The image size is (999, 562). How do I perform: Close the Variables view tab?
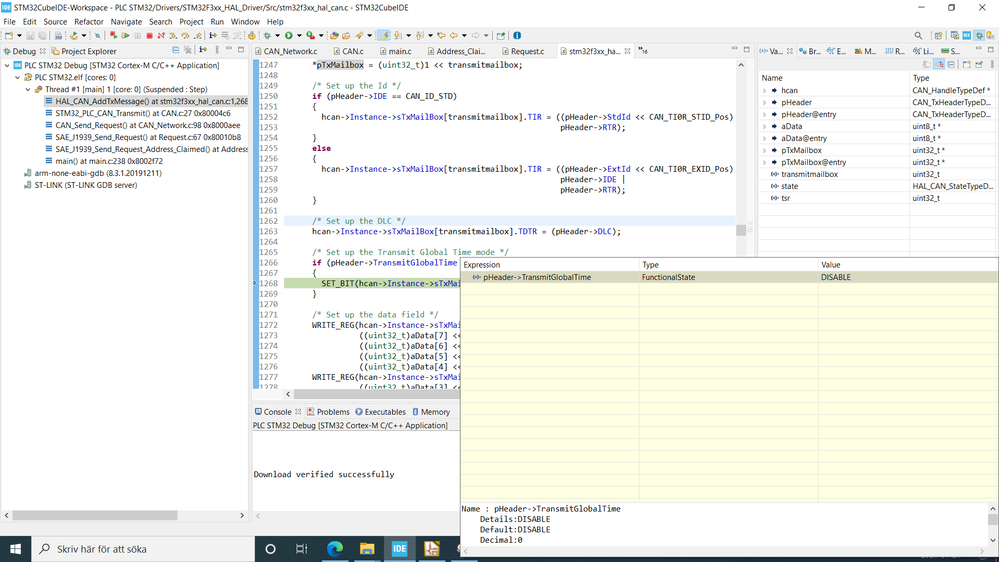pyautogui.click(x=790, y=51)
